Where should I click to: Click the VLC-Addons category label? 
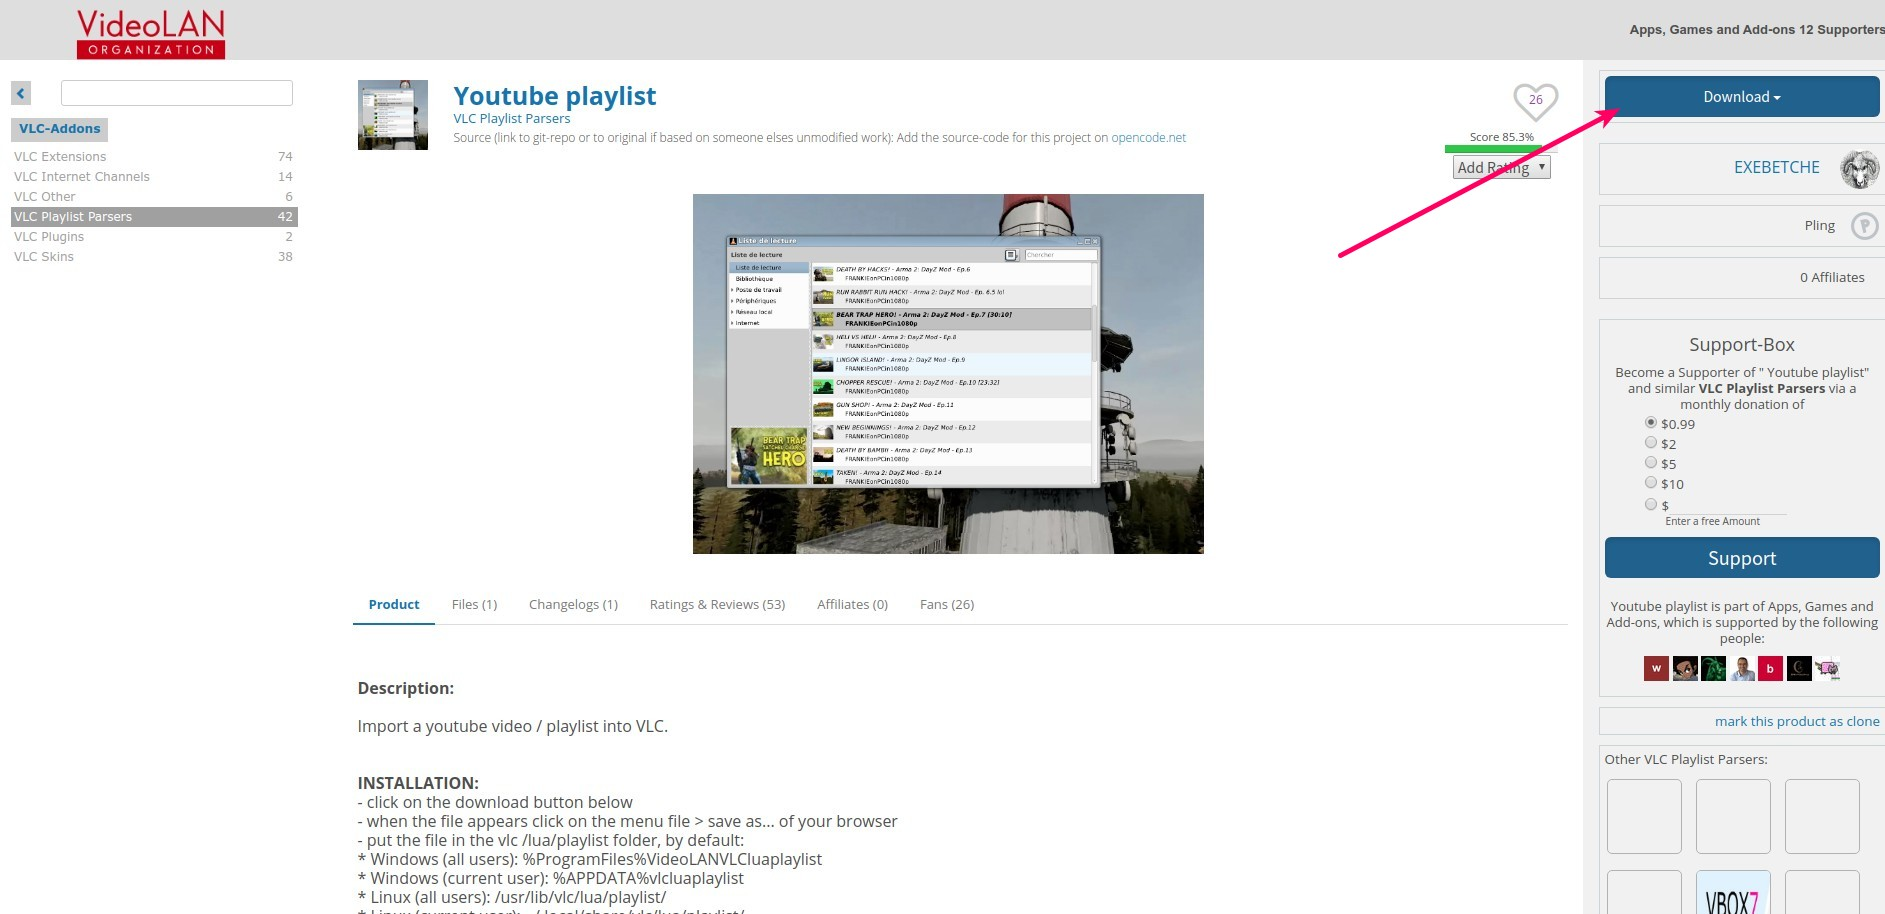[59, 129]
